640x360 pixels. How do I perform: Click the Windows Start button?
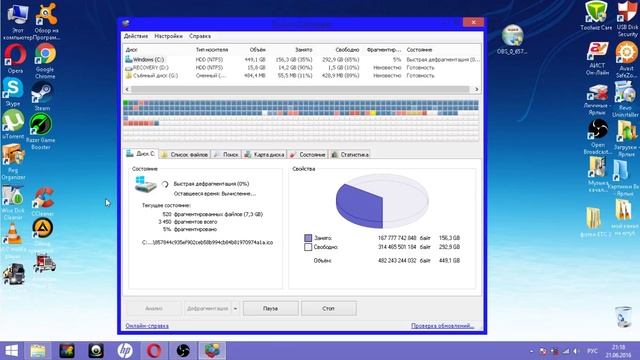point(11,351)
